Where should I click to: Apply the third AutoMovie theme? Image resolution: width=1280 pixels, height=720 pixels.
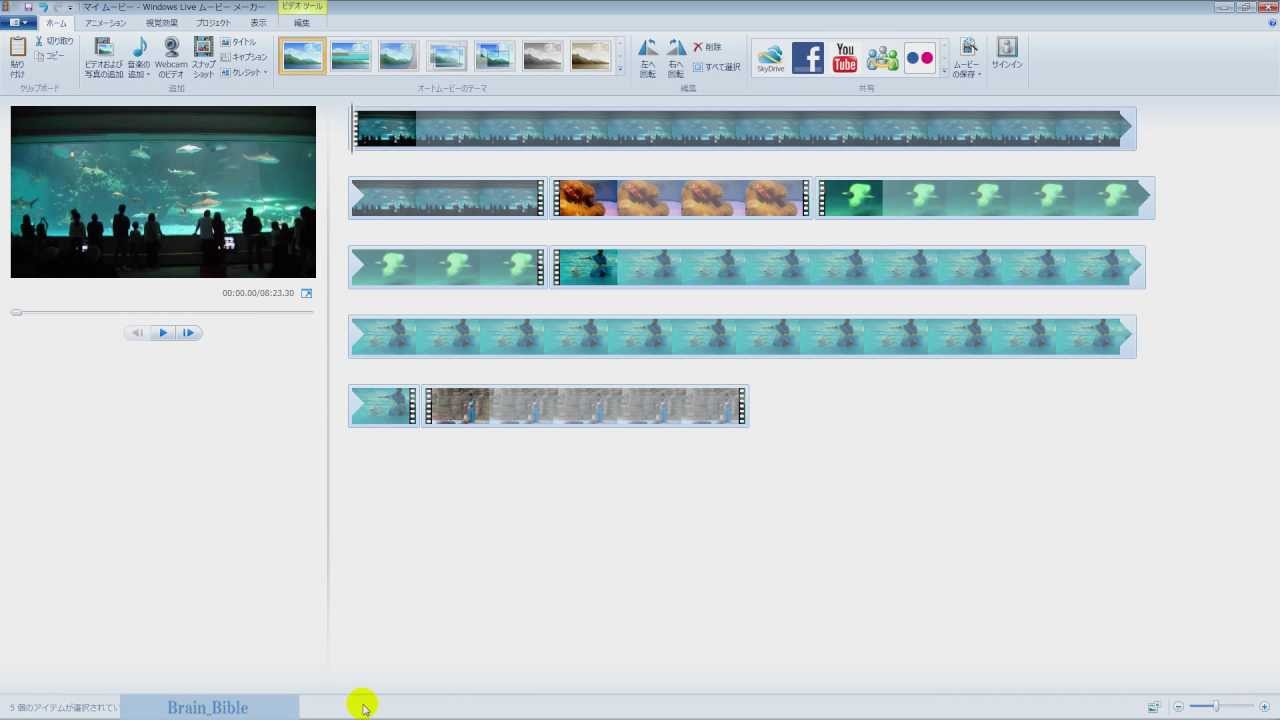pos(398,56)
